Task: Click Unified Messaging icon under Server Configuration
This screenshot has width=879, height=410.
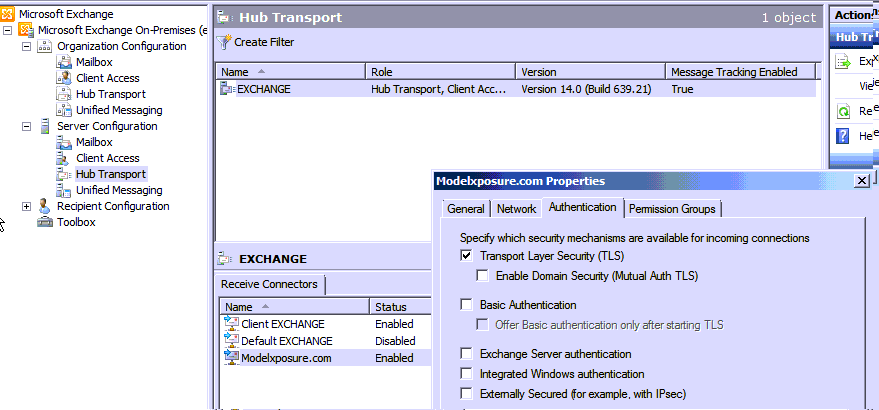Action: pos(64,190)
